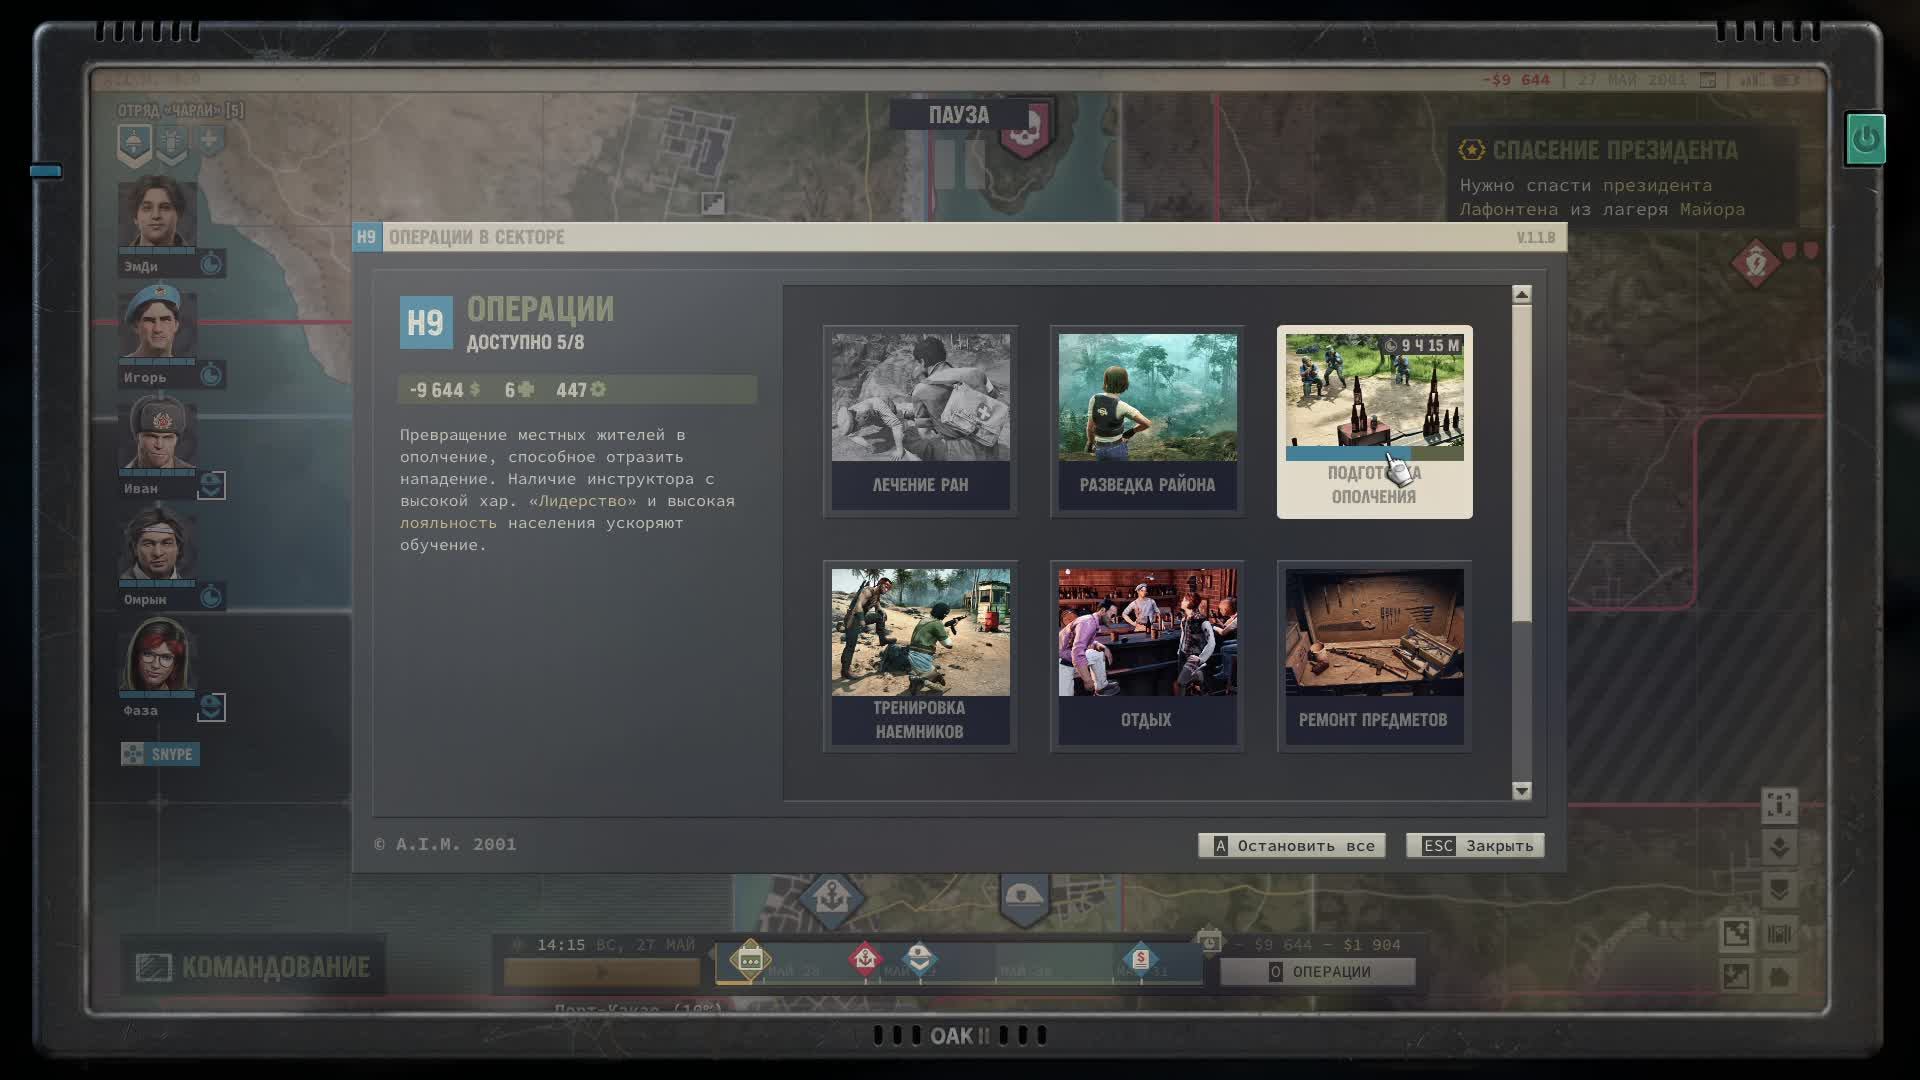This screenshot has width=1920, height=1080.
Task: Select the first squad shield icon
Action: click(134, 144)
